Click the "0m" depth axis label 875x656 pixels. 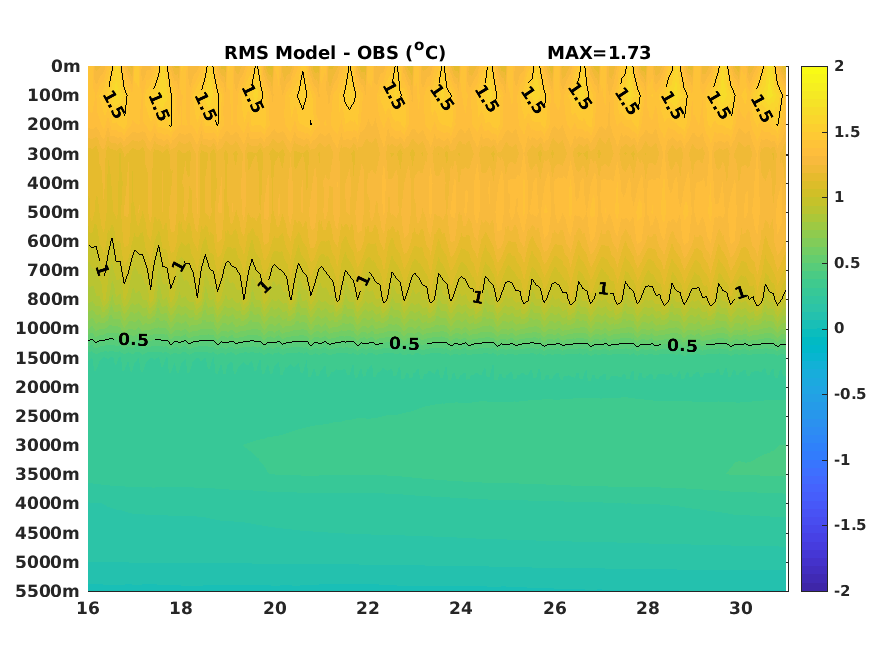pyautogui.click(x=65, y=66)
